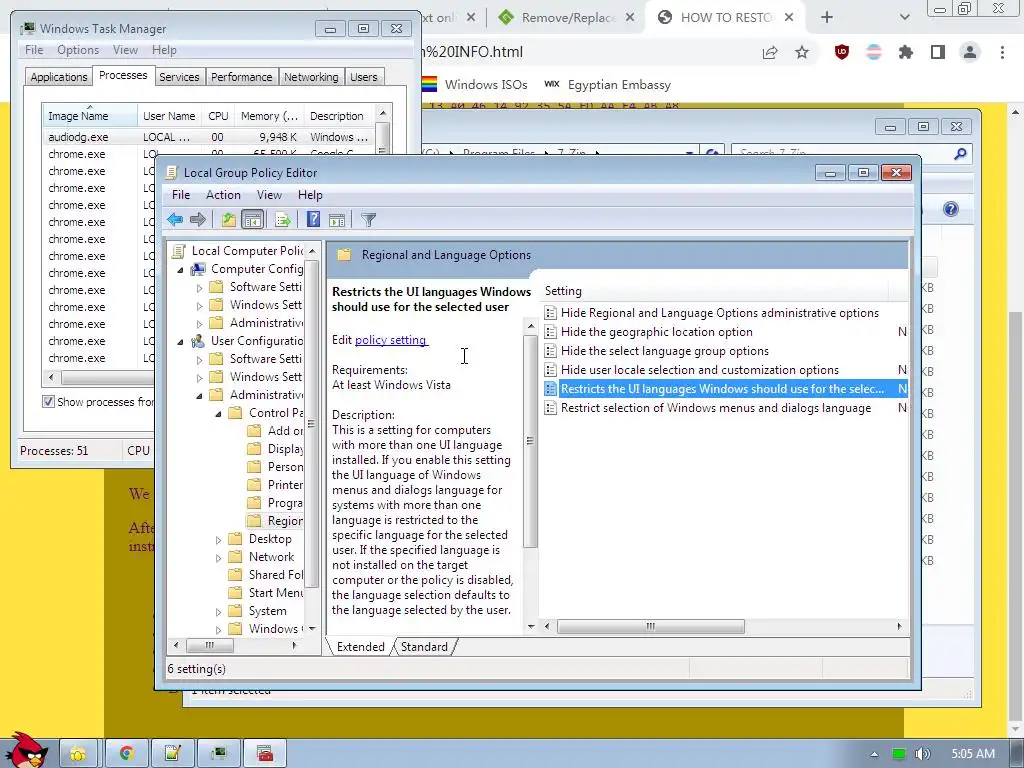The image size is (1024, 768).
Task: Switch to 'HOW TO RESTO' Chrome tab
Action: pyautogui.click(x=724, y=18)
